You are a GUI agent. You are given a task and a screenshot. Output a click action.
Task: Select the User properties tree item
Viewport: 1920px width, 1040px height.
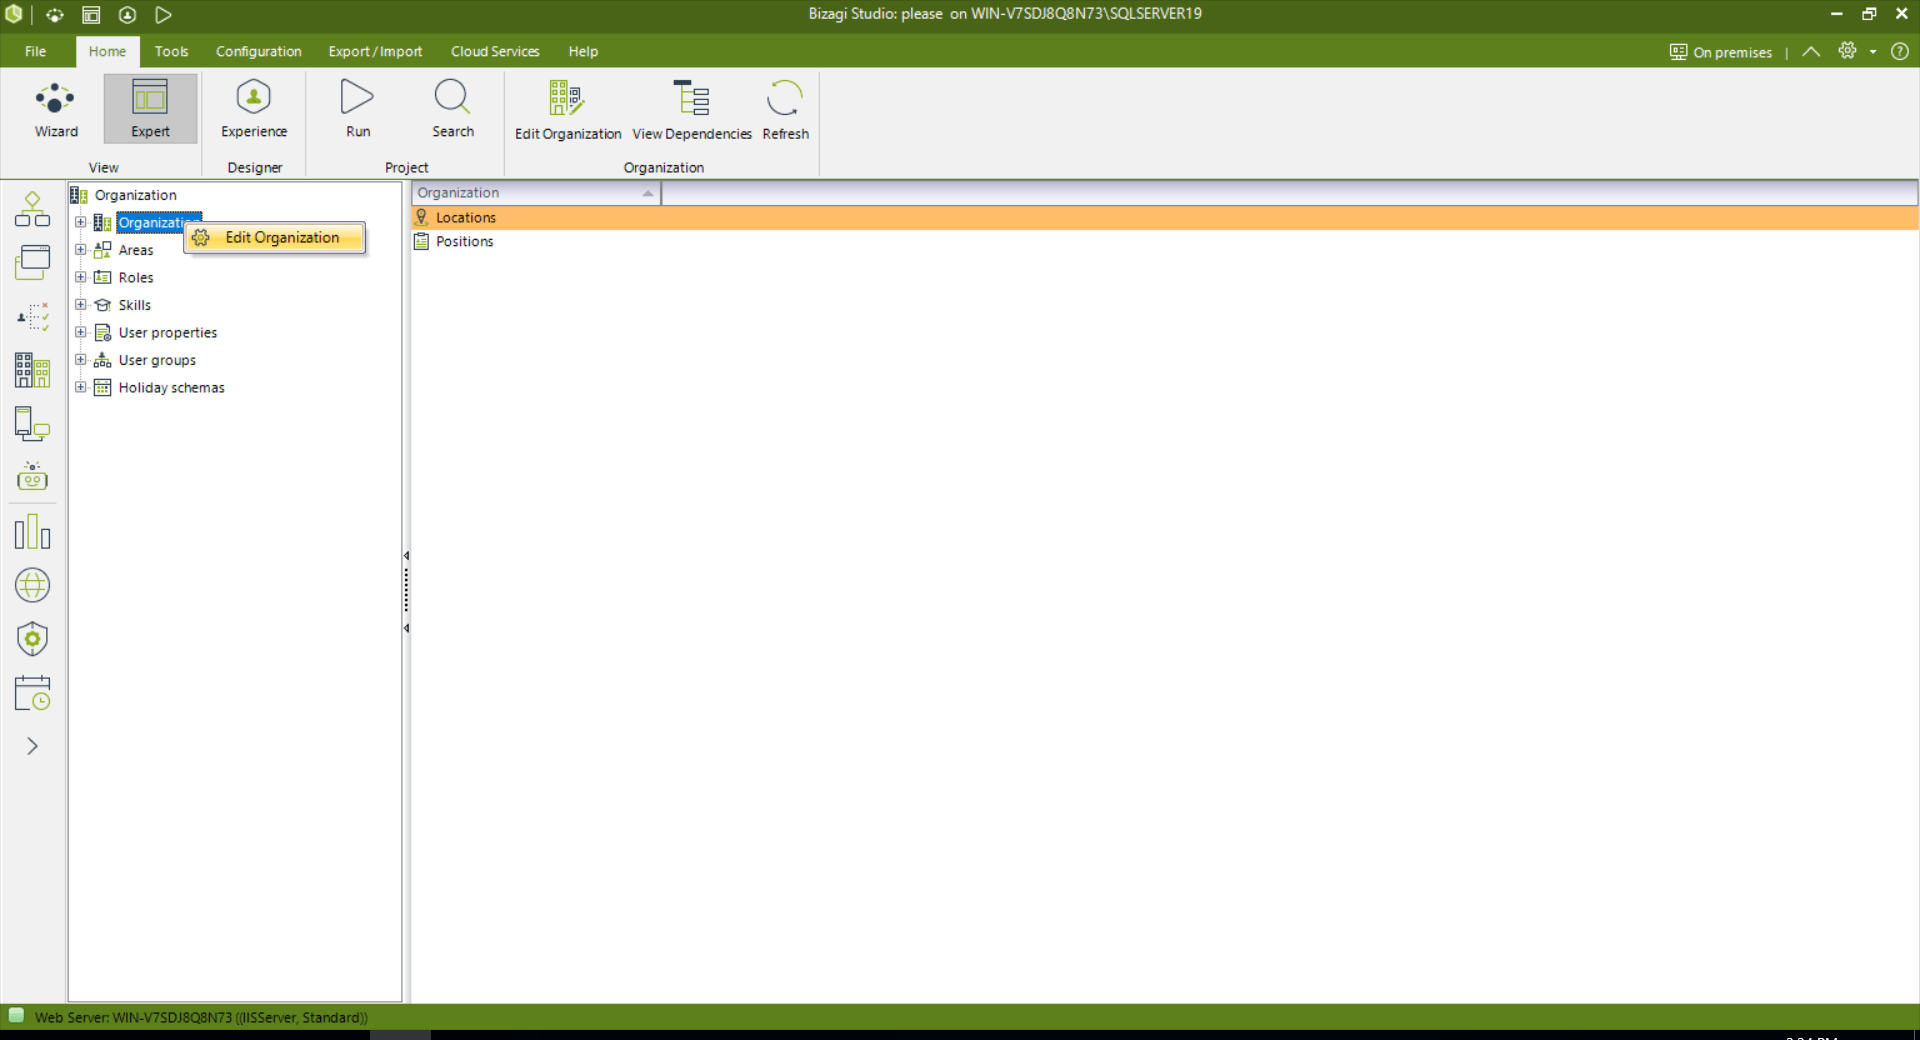point(168,332)
